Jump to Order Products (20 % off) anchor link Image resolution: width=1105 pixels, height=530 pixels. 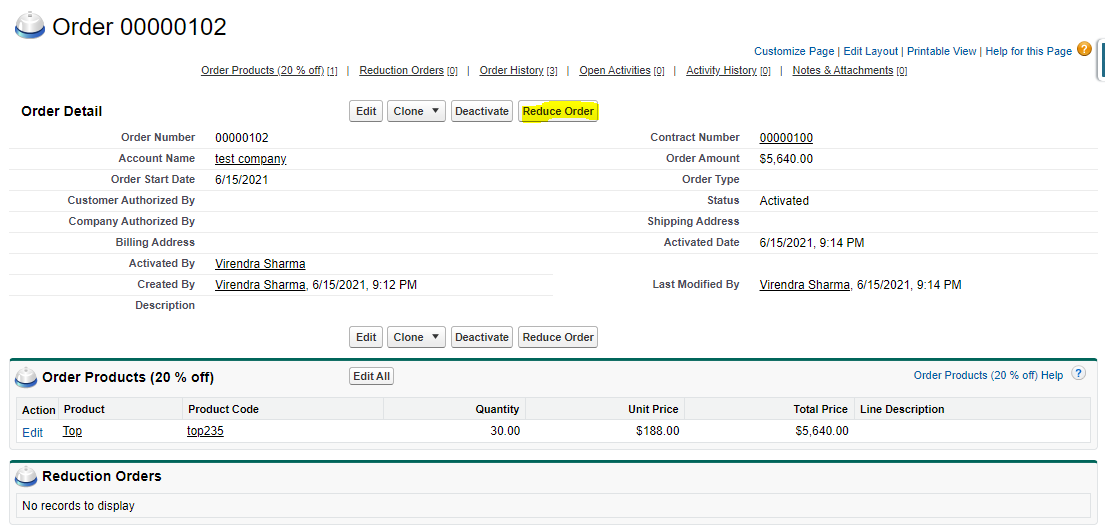point(262,70)
